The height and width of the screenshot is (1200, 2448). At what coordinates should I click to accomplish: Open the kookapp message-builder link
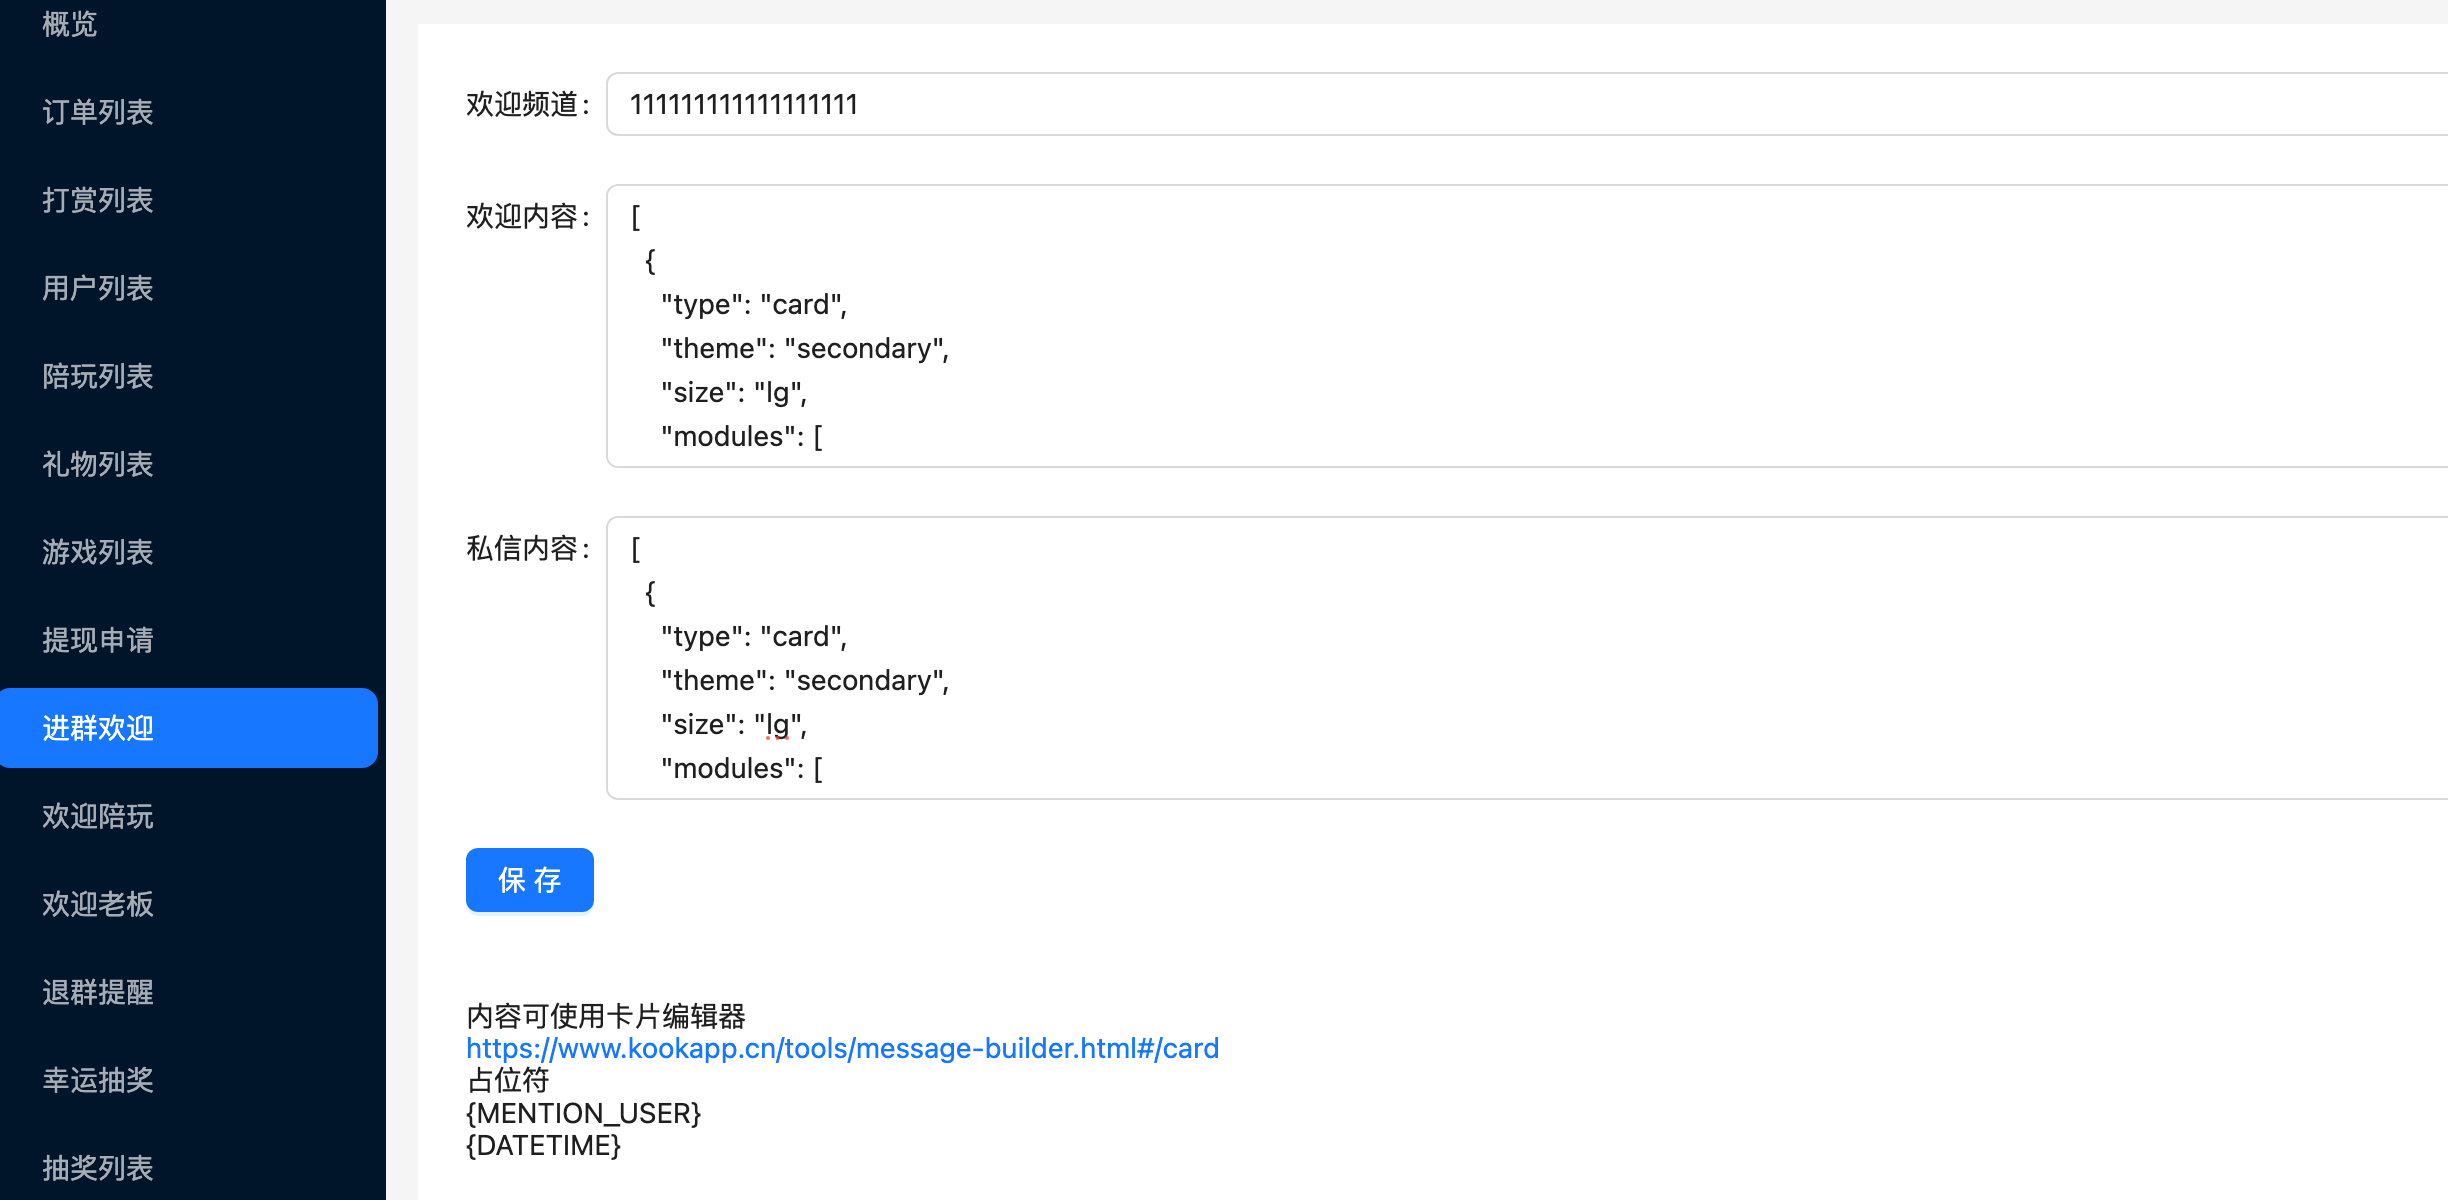click(x=842, y=1048)
